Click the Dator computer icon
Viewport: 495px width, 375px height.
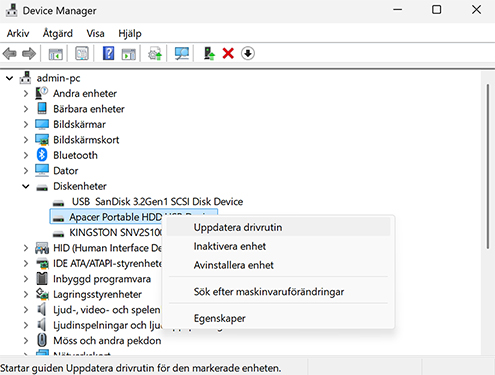[42, 170]
